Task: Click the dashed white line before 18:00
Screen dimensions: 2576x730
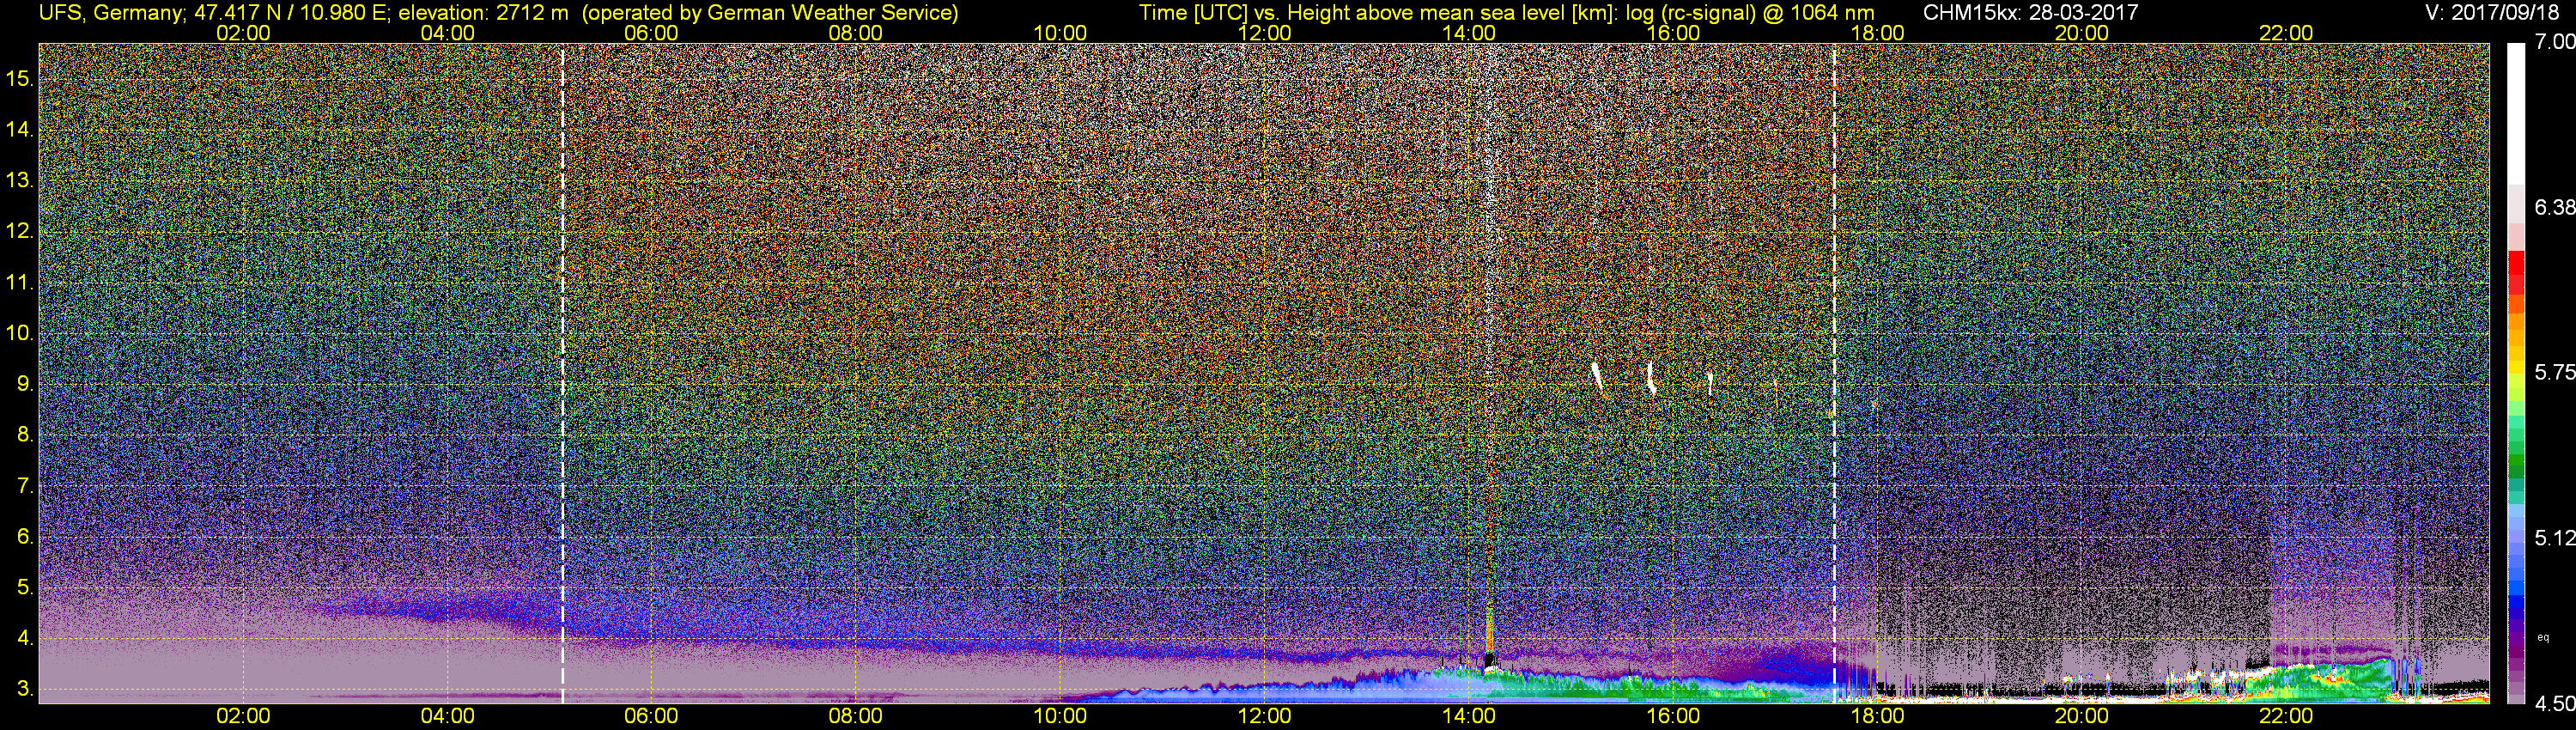Action: click(1834, 373)
